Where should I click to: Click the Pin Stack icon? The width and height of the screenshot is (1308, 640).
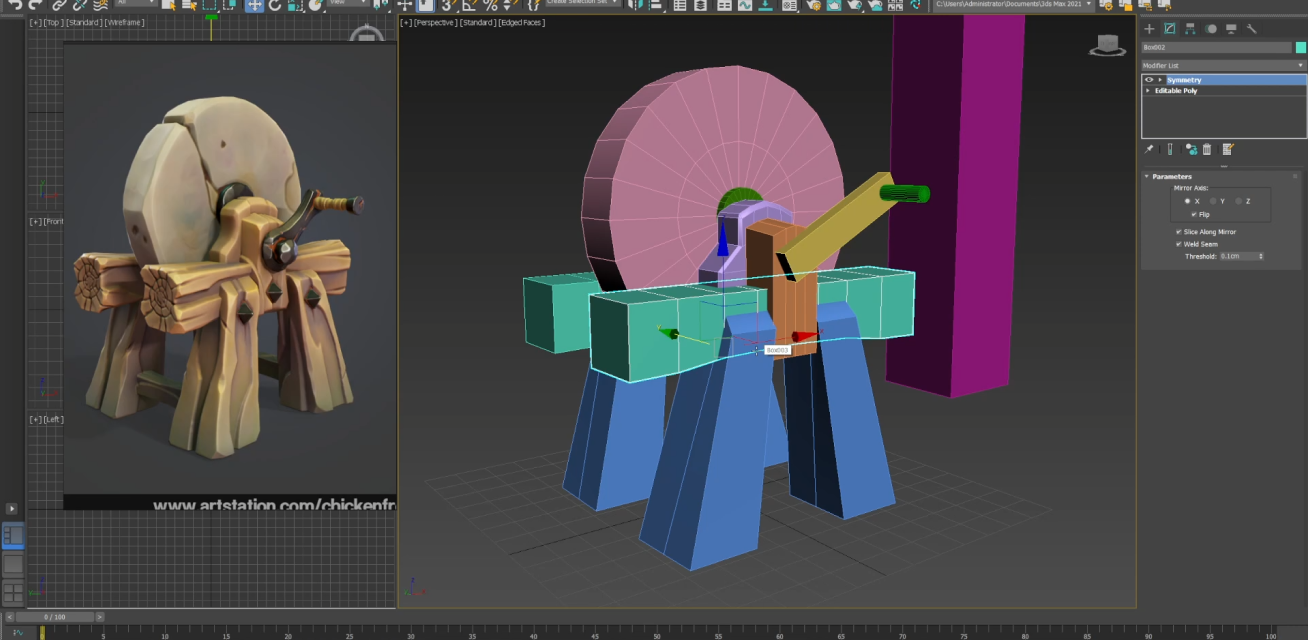[1149, 149]
